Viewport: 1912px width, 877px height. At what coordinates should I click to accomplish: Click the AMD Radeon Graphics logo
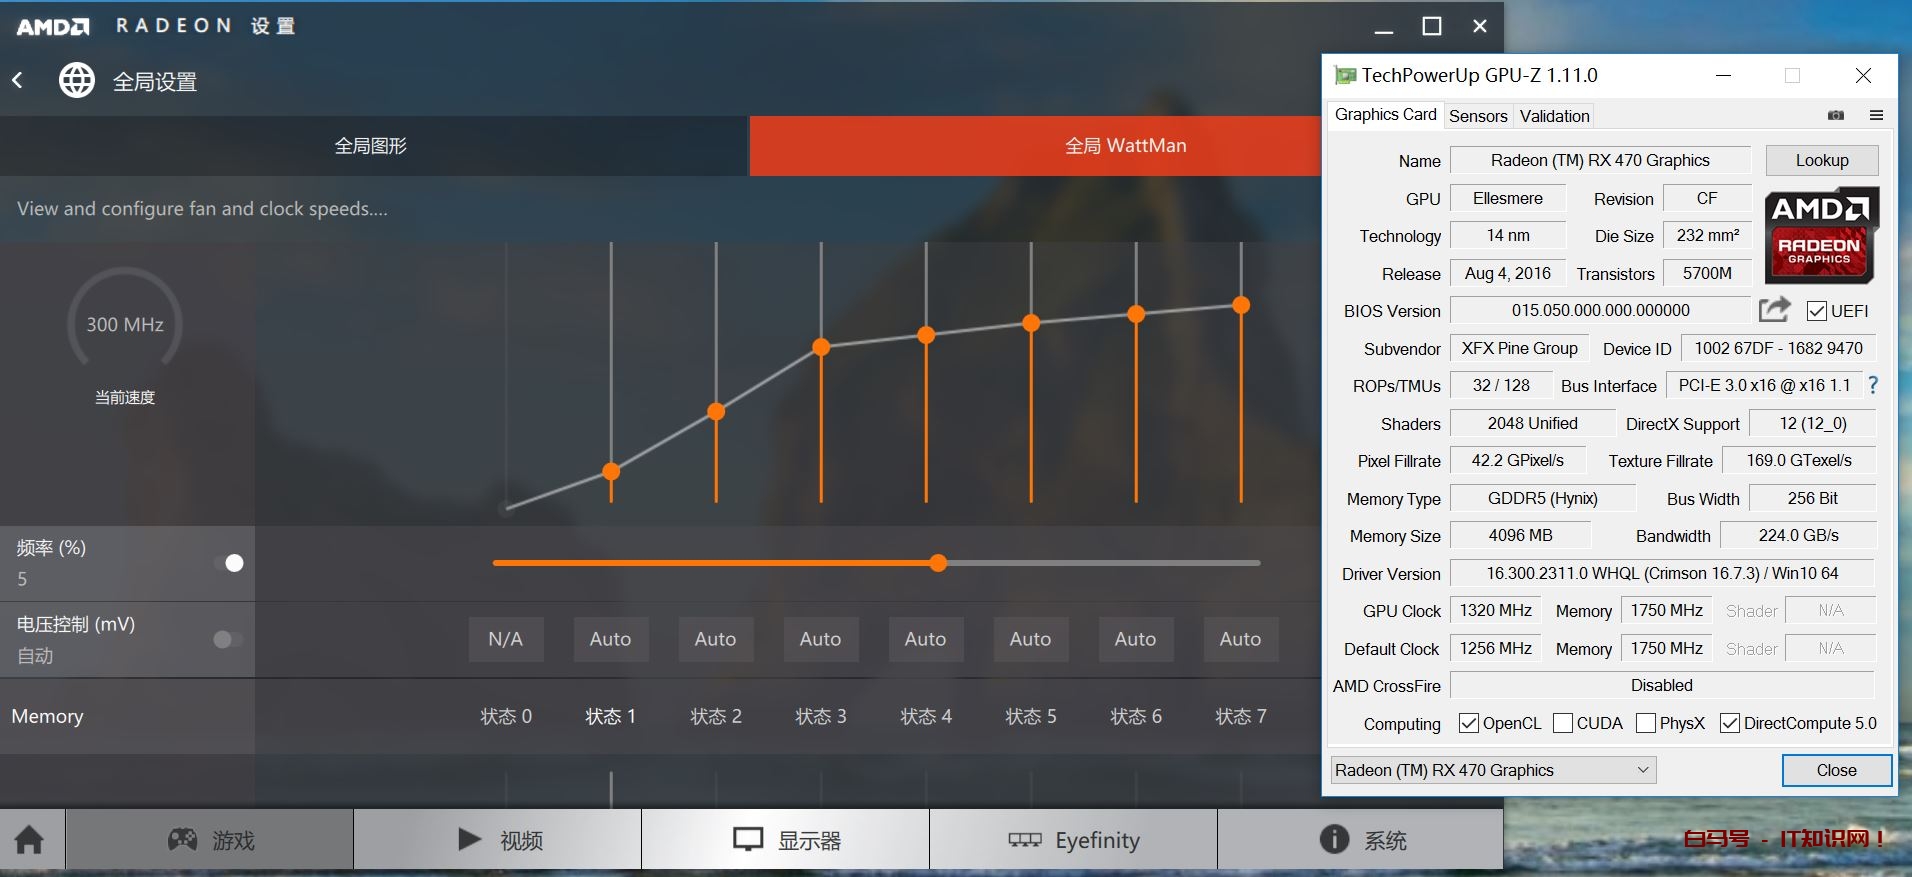(1821, 235)
